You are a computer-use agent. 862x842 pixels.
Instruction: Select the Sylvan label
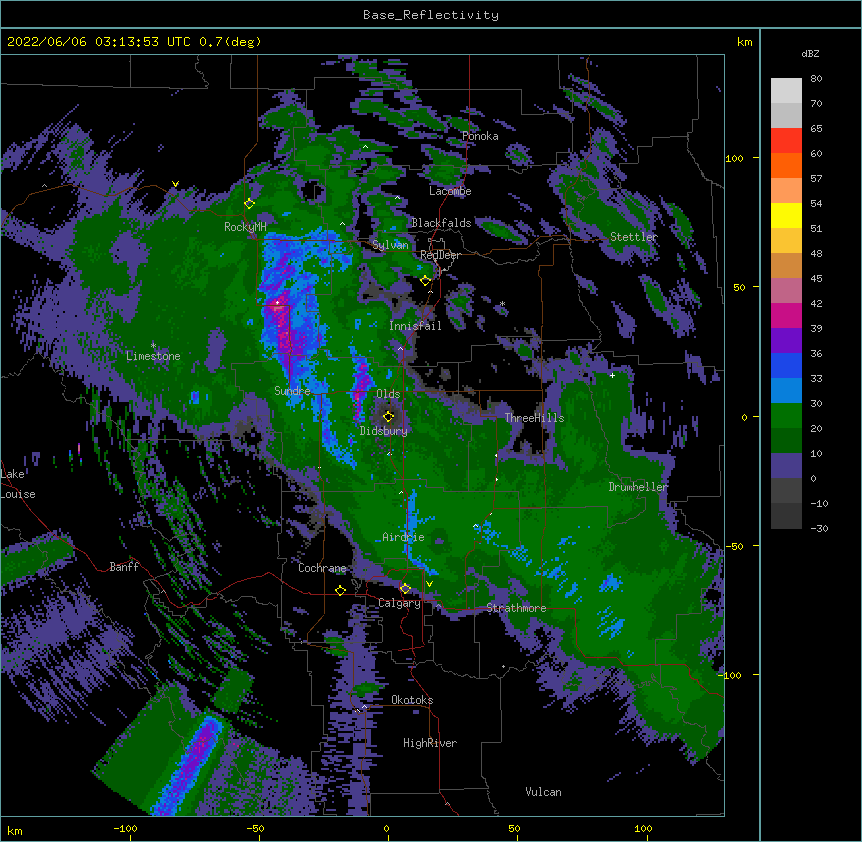point(390,245)
